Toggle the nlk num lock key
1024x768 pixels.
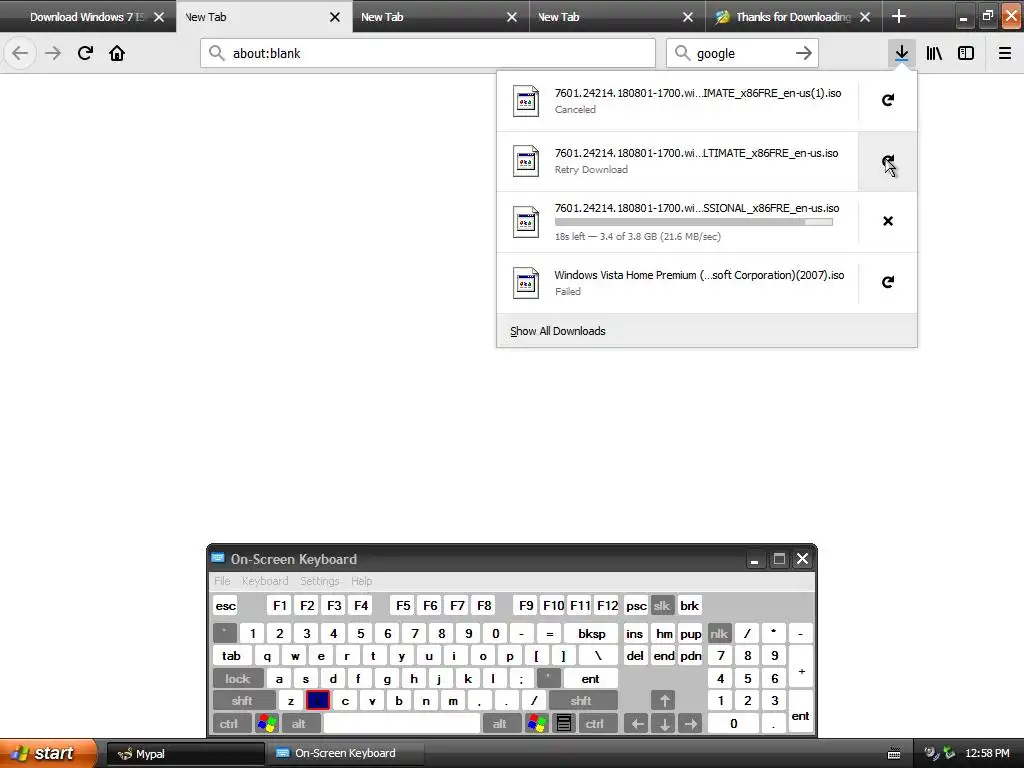click(719, 633)
